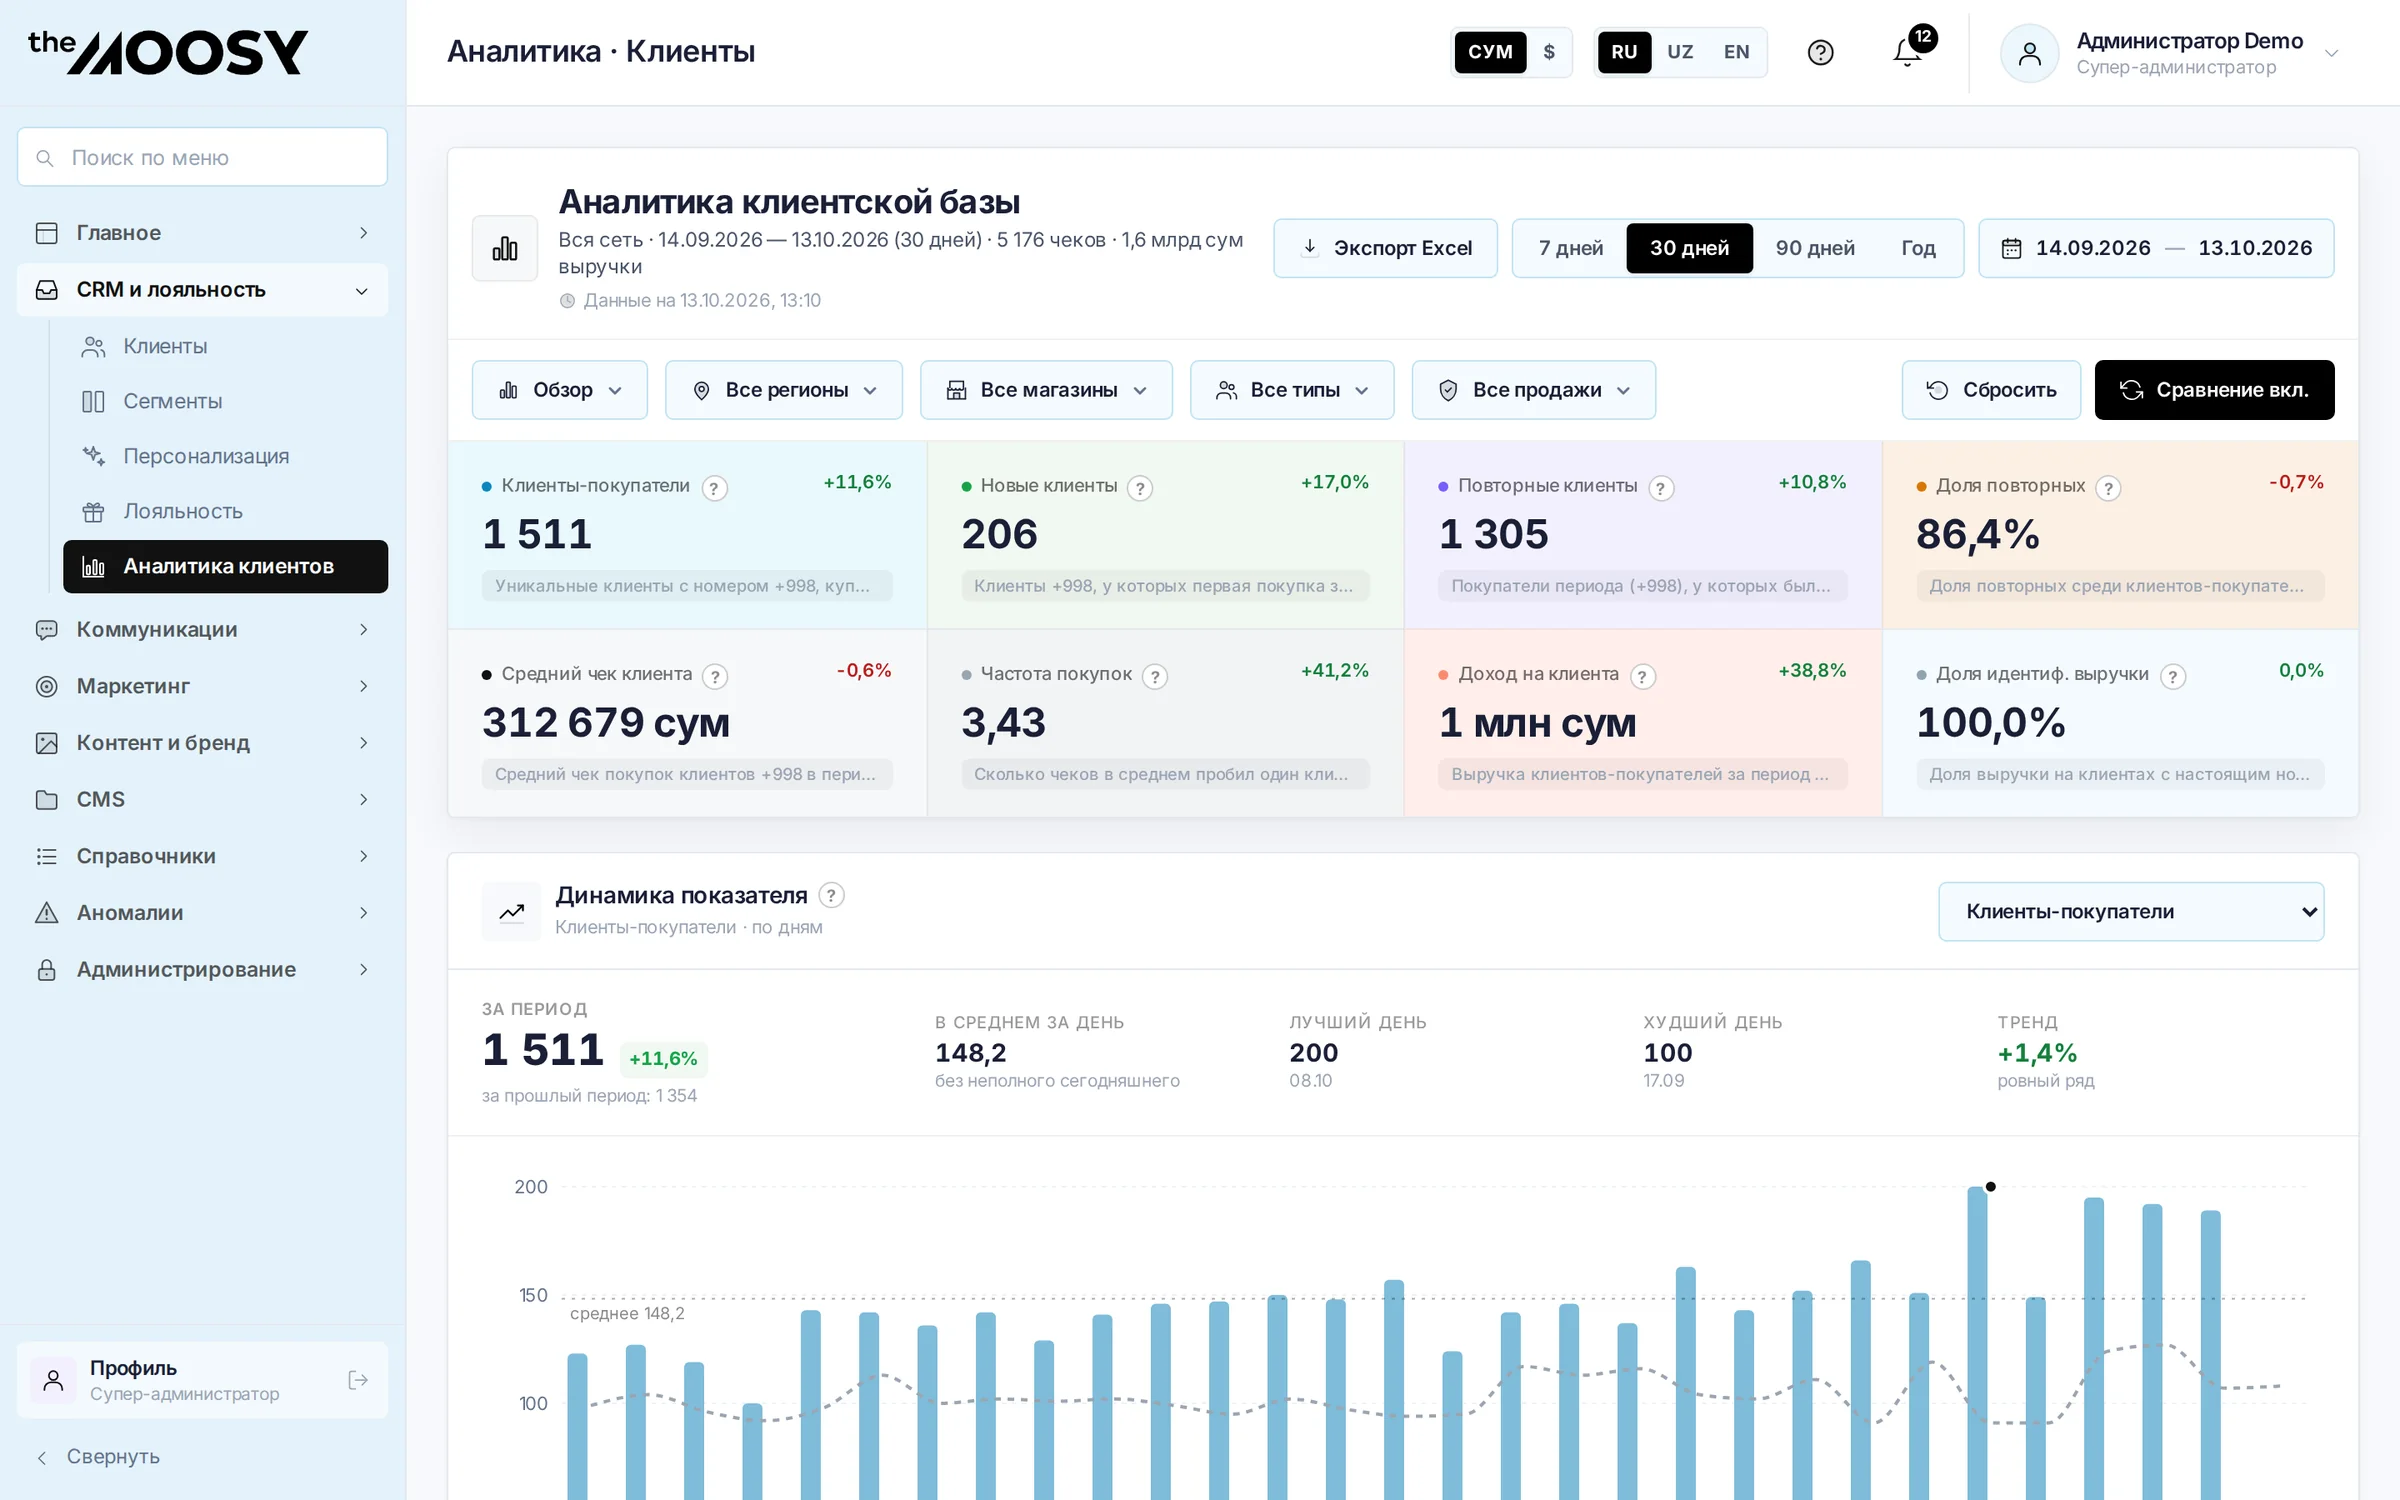The width and height of the screenshot is (2400, 1500).
Task: Expand the Маркетинг menu section
Action: coord(202,686)
